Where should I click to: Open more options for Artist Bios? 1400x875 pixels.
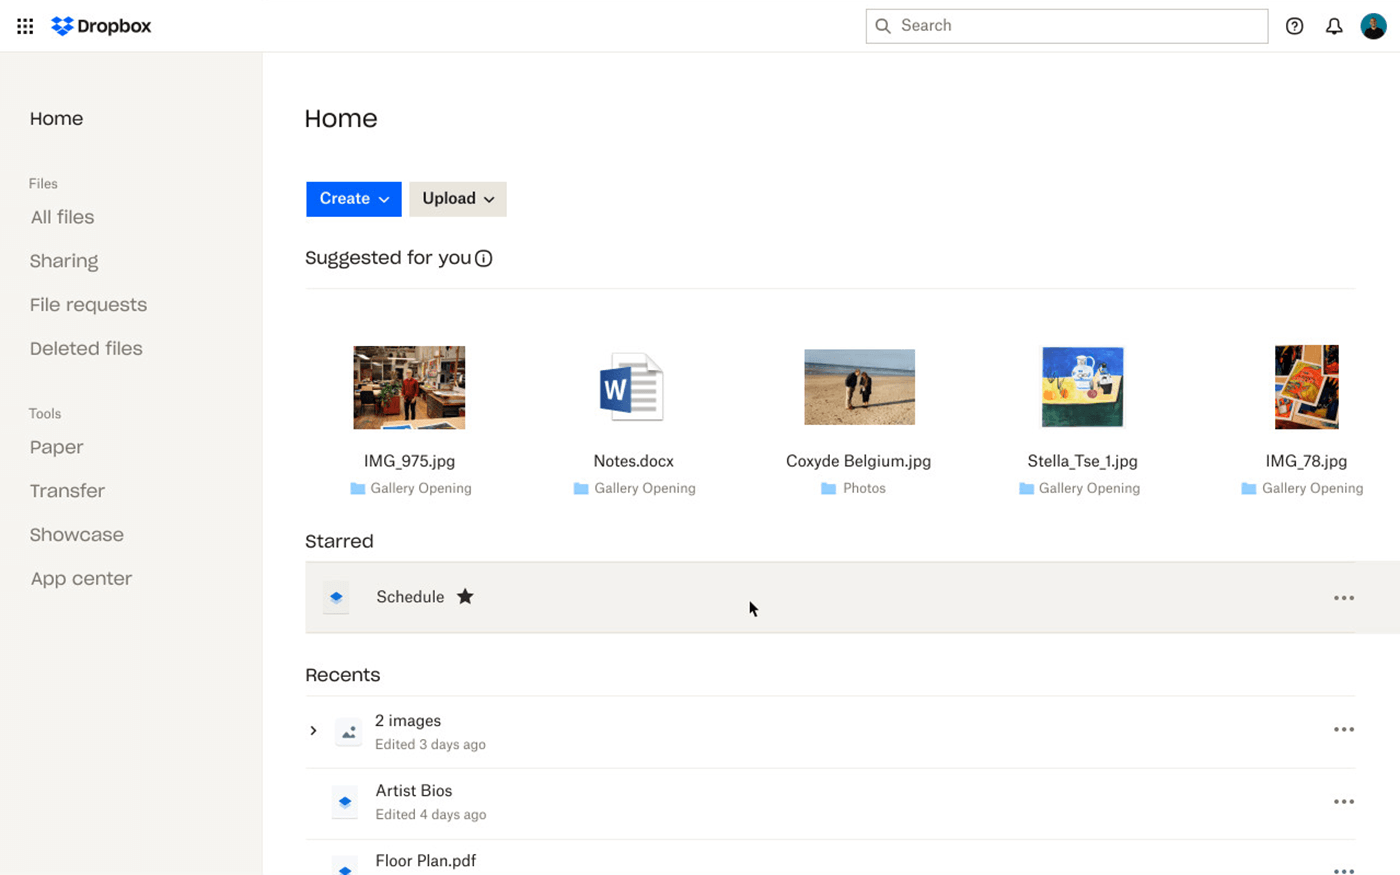click(x=1344, y=802)
